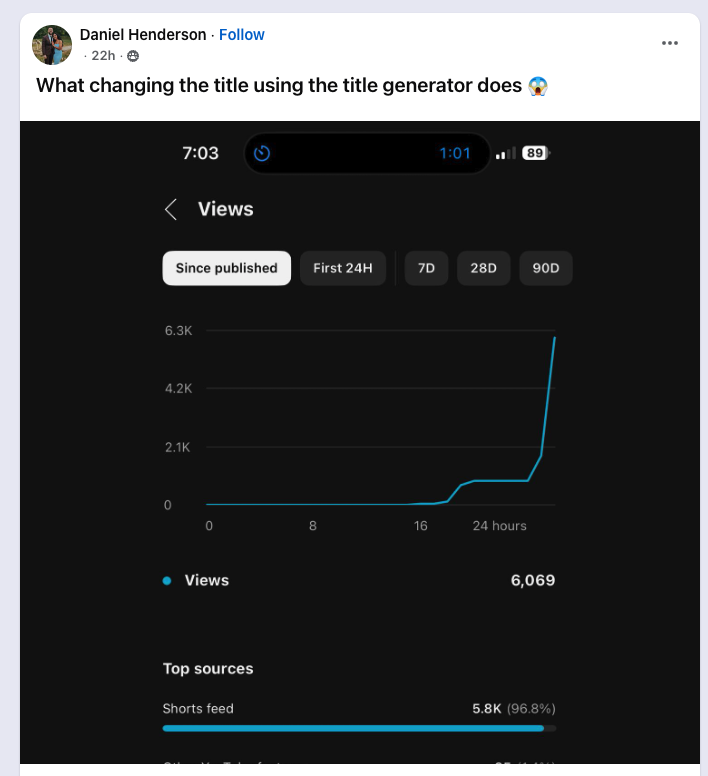Viewport: 708px width, 776px height.
Task: Tap the back chevron beside Views
Action: 171,209
